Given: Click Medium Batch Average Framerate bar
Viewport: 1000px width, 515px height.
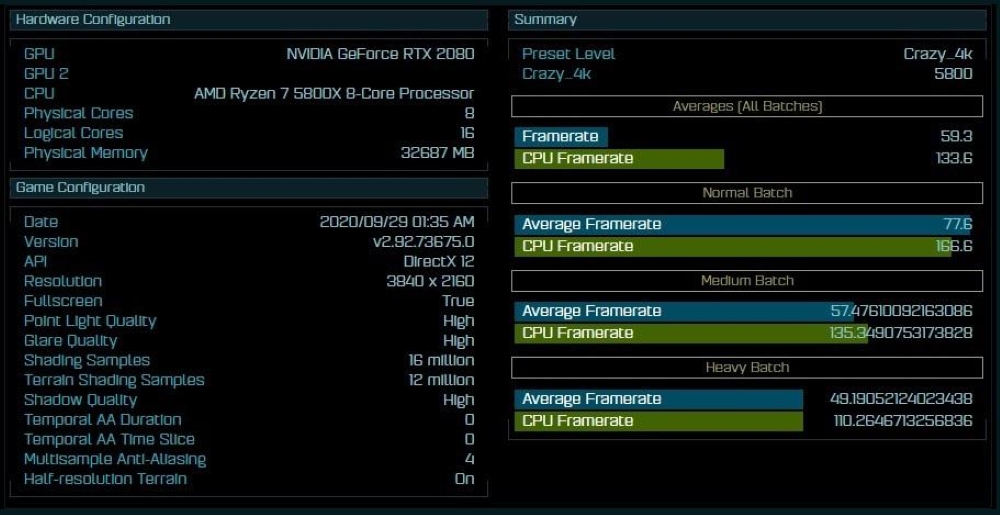Looking at the screenshot, I should click(x=684, y=311).
